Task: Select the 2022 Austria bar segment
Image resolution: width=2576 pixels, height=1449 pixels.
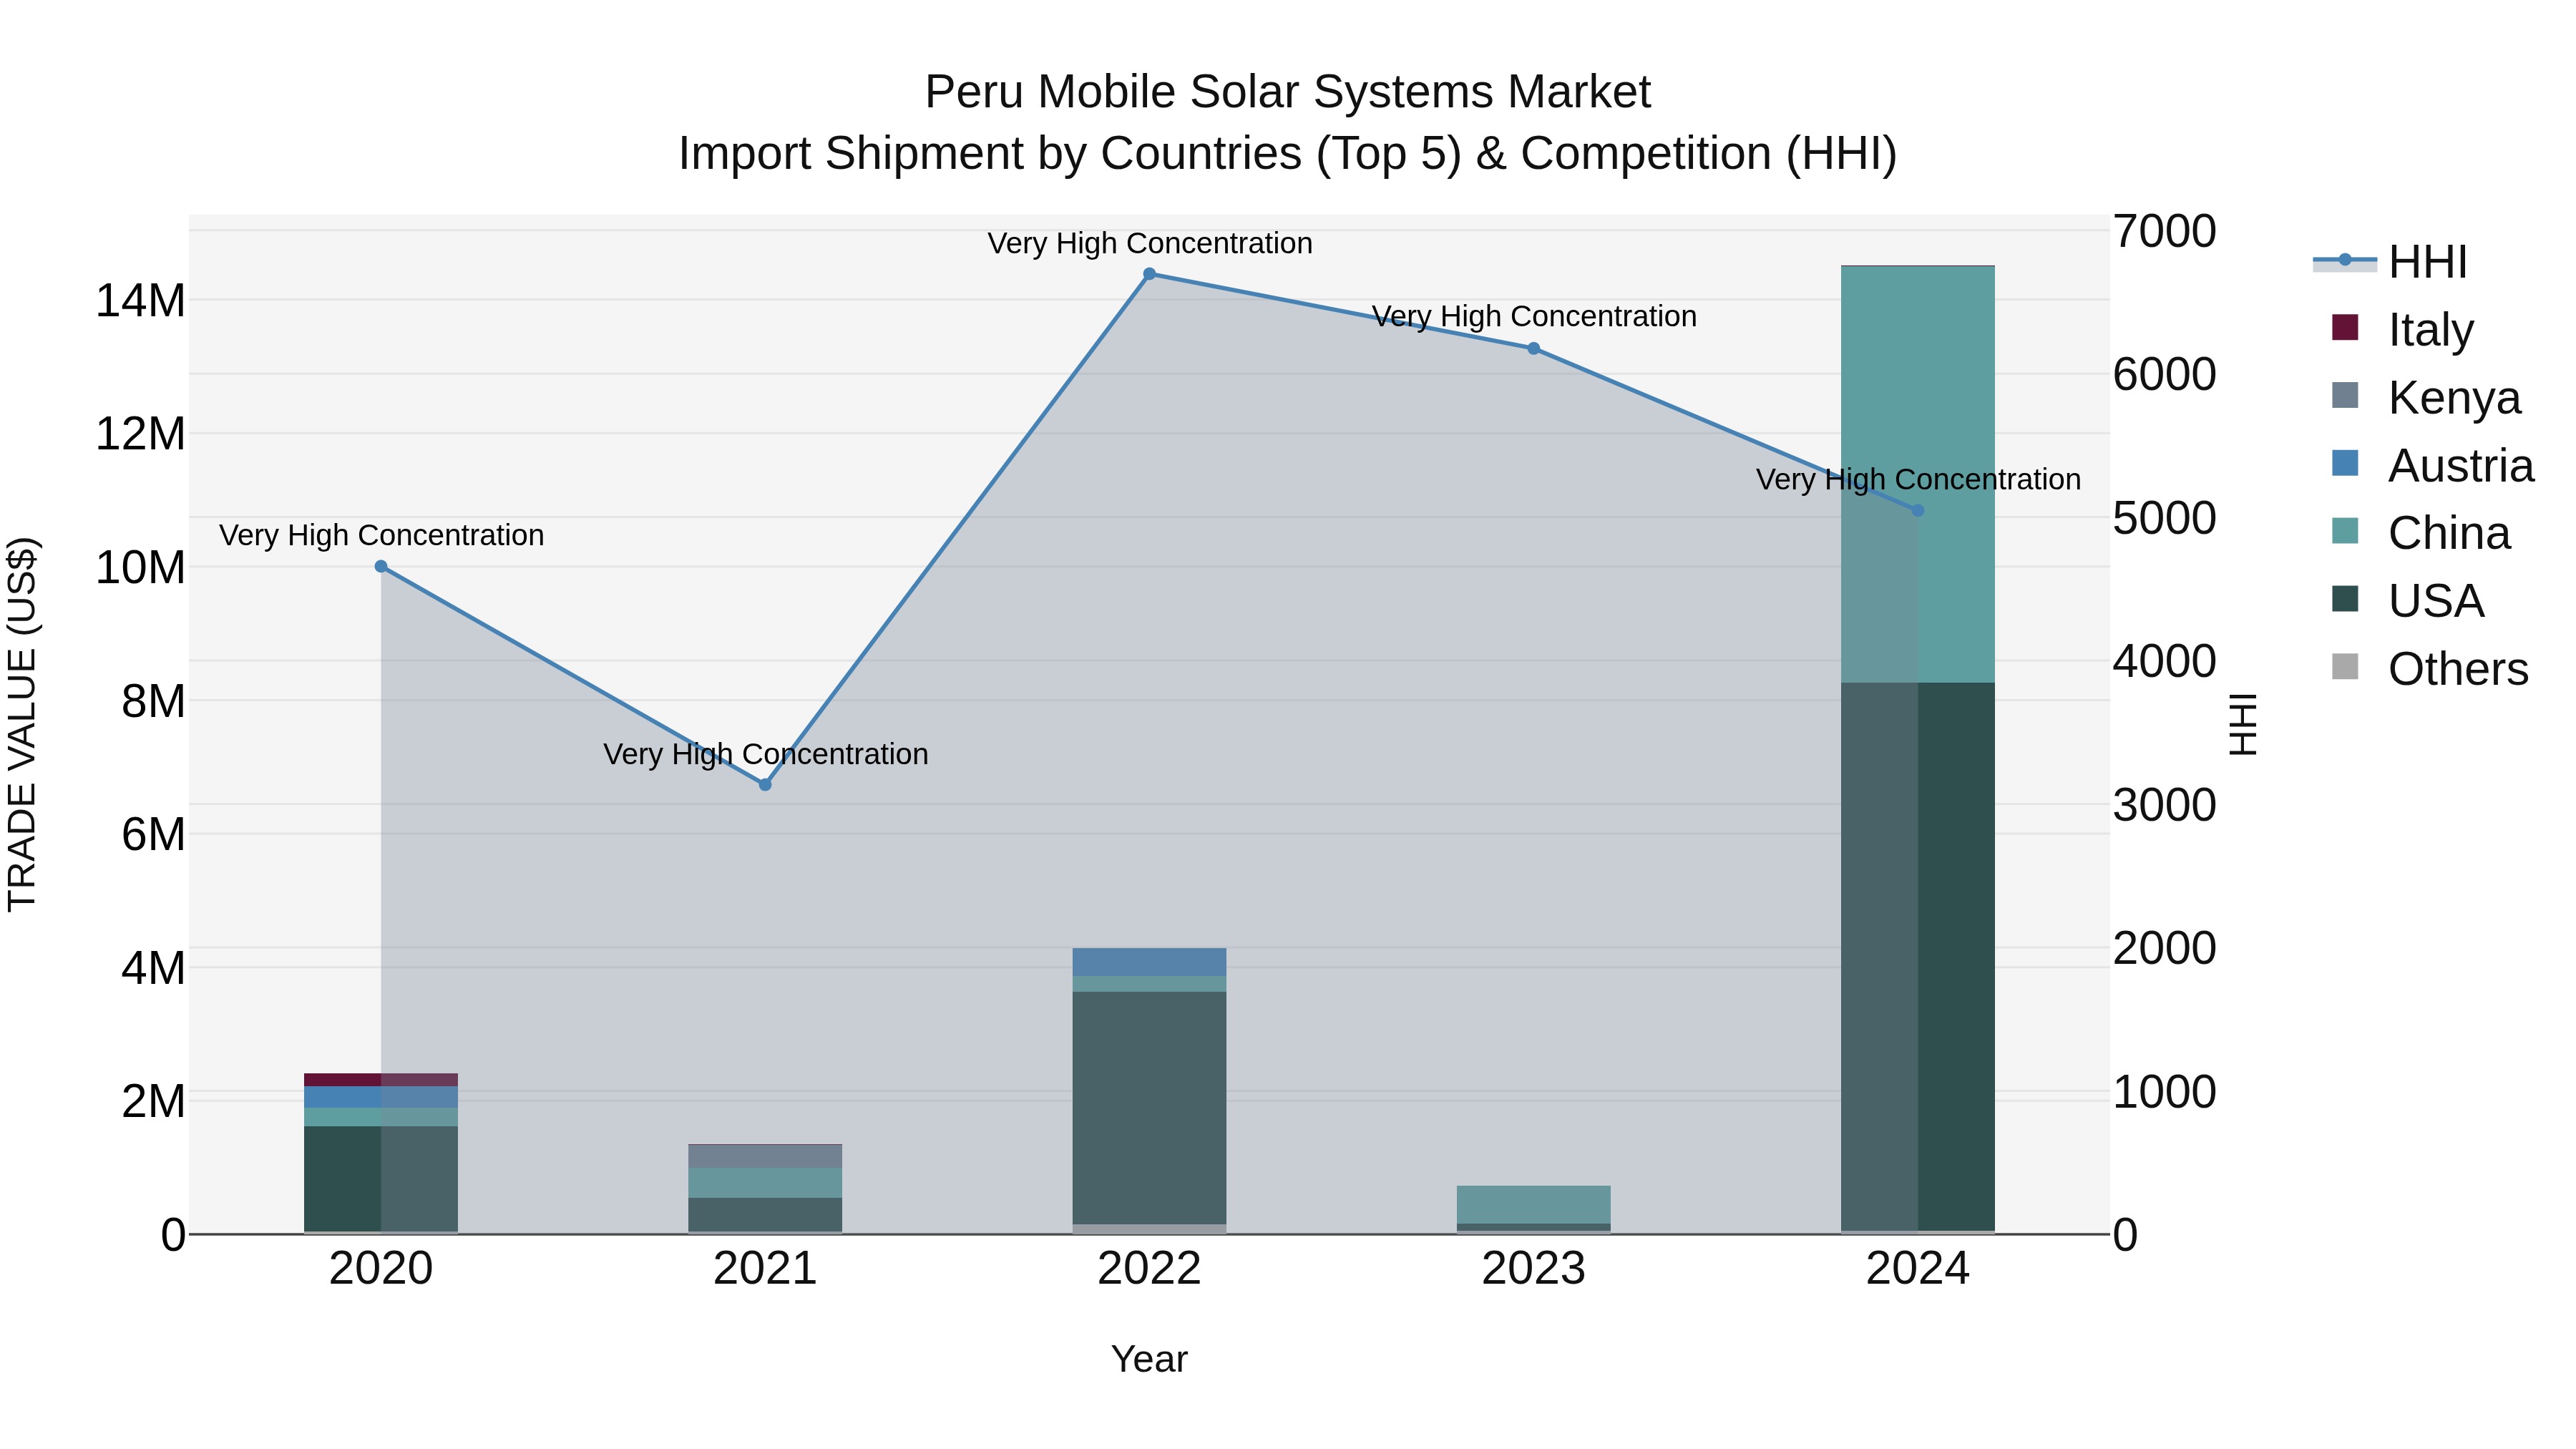Action: (1149, 962)
